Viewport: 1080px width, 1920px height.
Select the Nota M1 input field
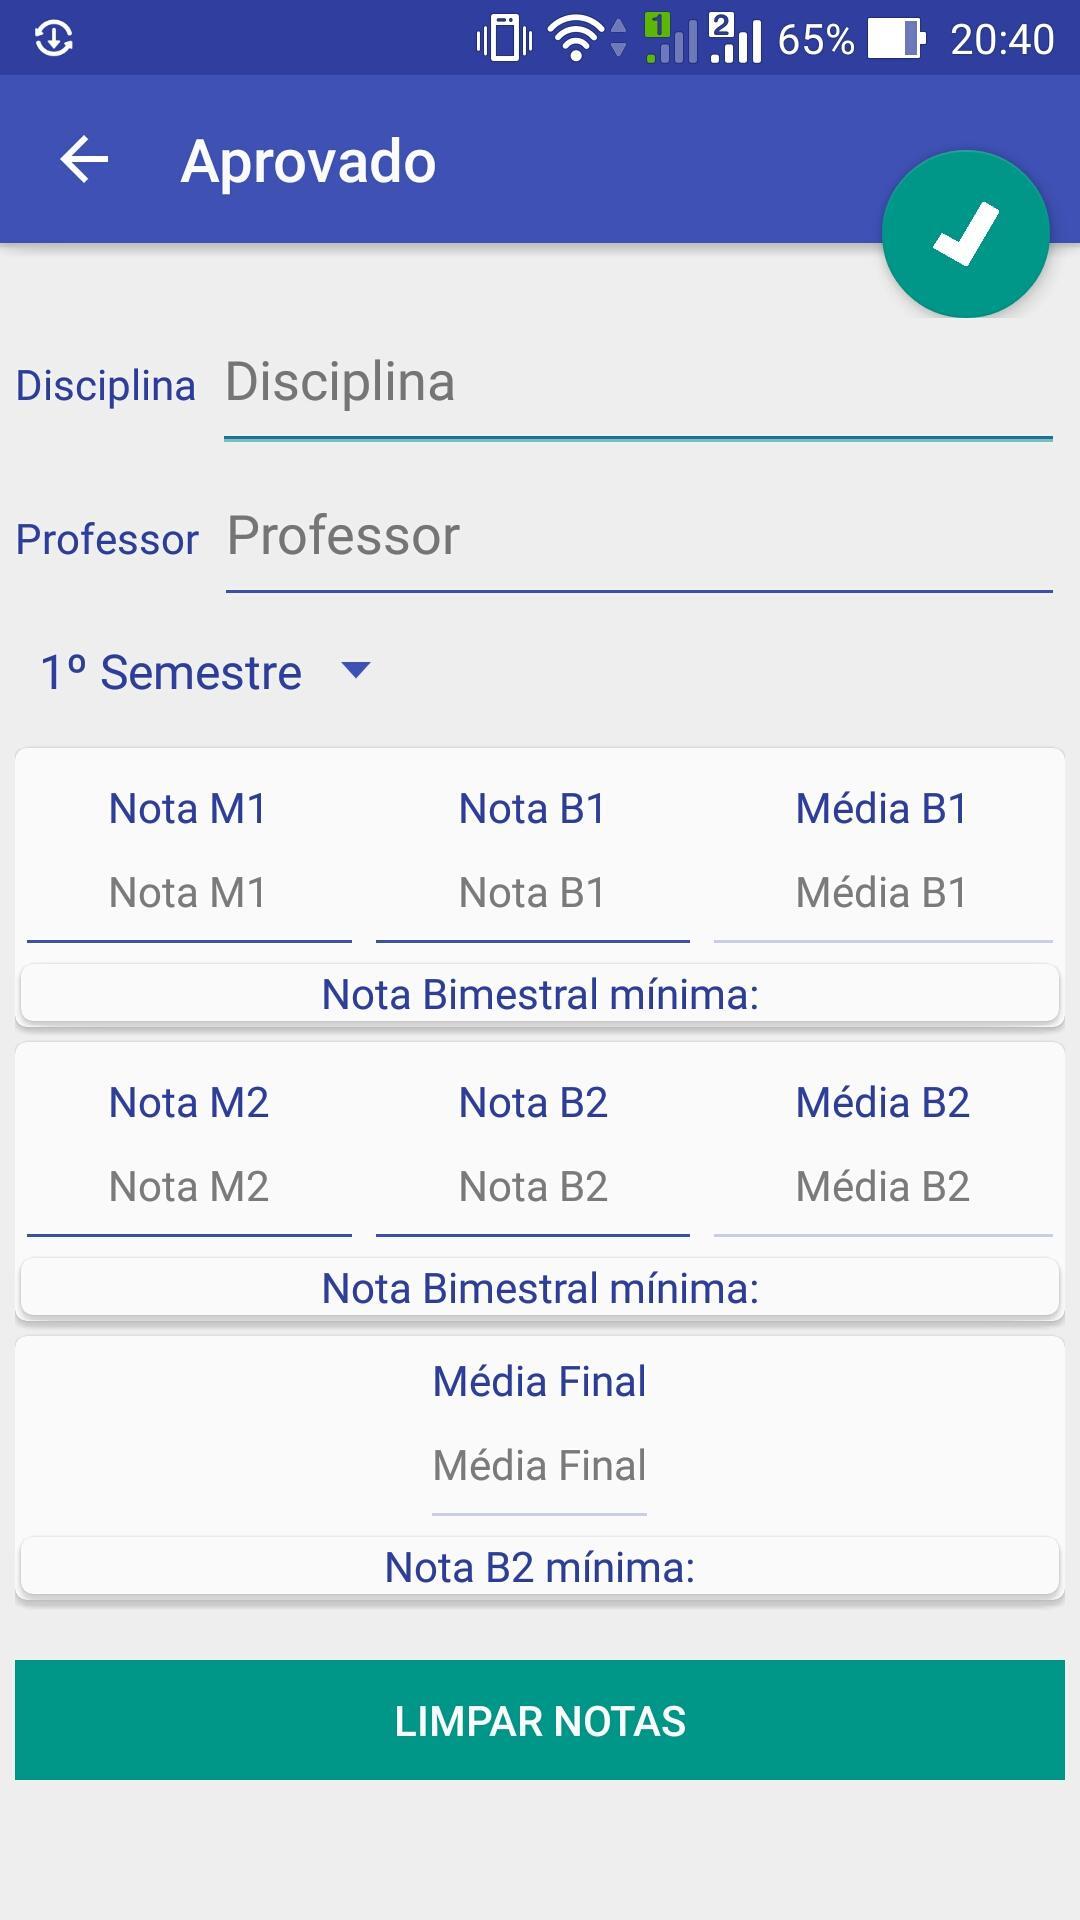point(189,895)
